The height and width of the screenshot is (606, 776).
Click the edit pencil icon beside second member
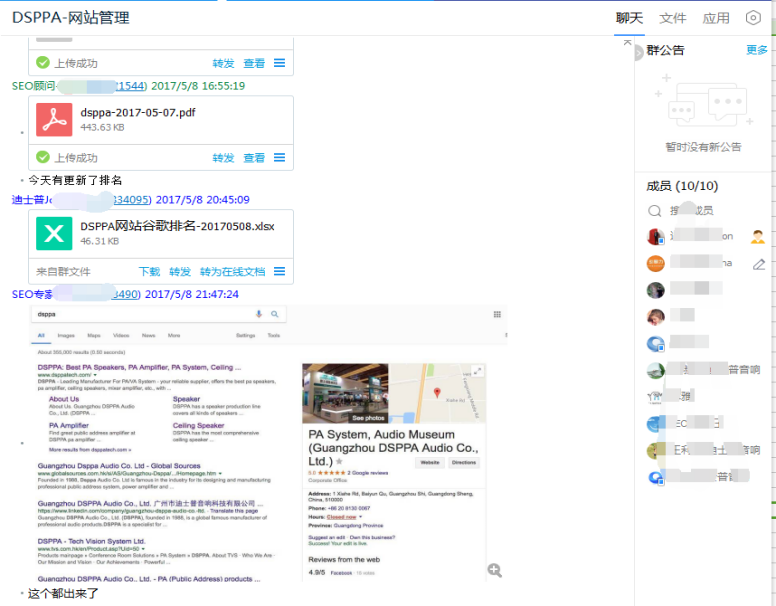[759, 264]
